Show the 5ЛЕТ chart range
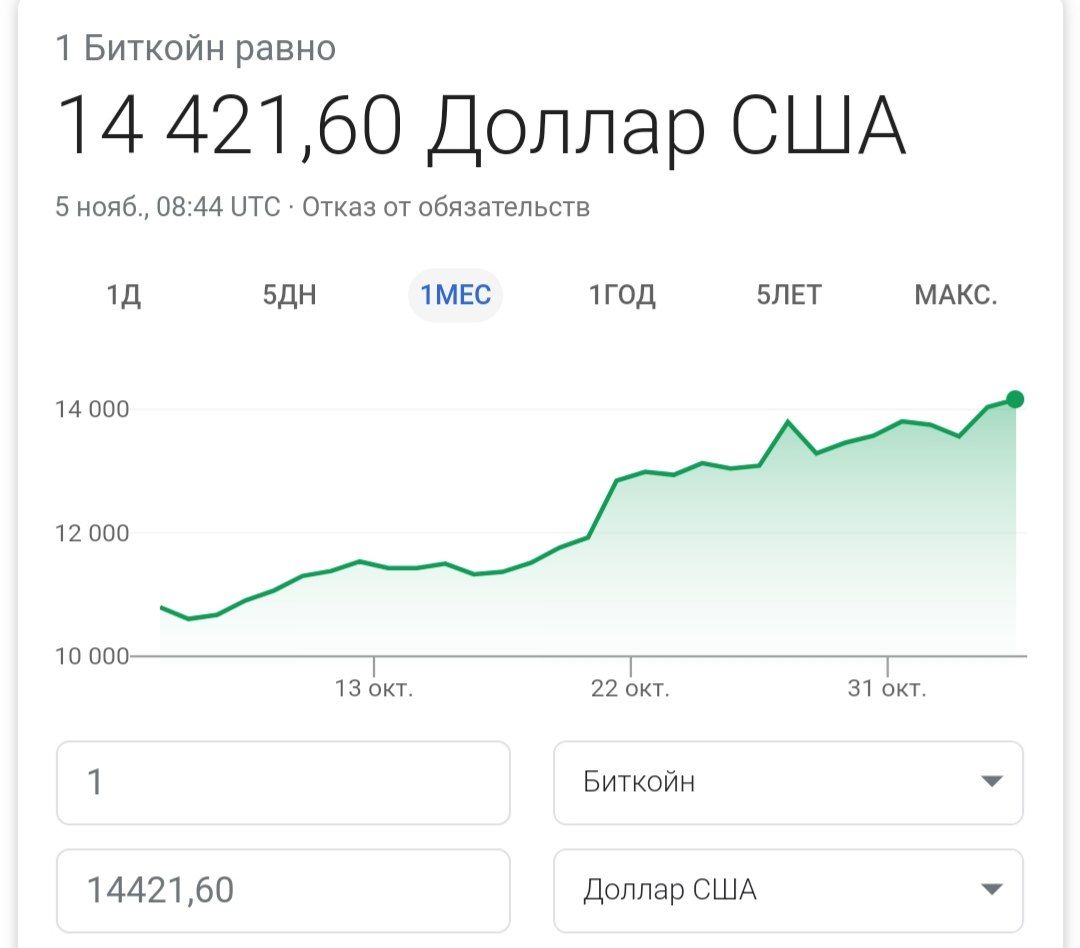This screenshot has width=1080, height=948. [x=789, y=295]
